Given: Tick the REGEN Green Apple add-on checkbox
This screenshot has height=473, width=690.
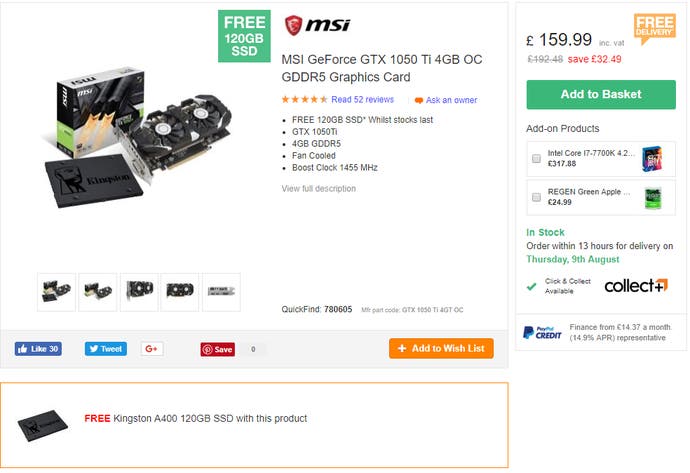Looking at the screenshot, I should tap(536, 197).
